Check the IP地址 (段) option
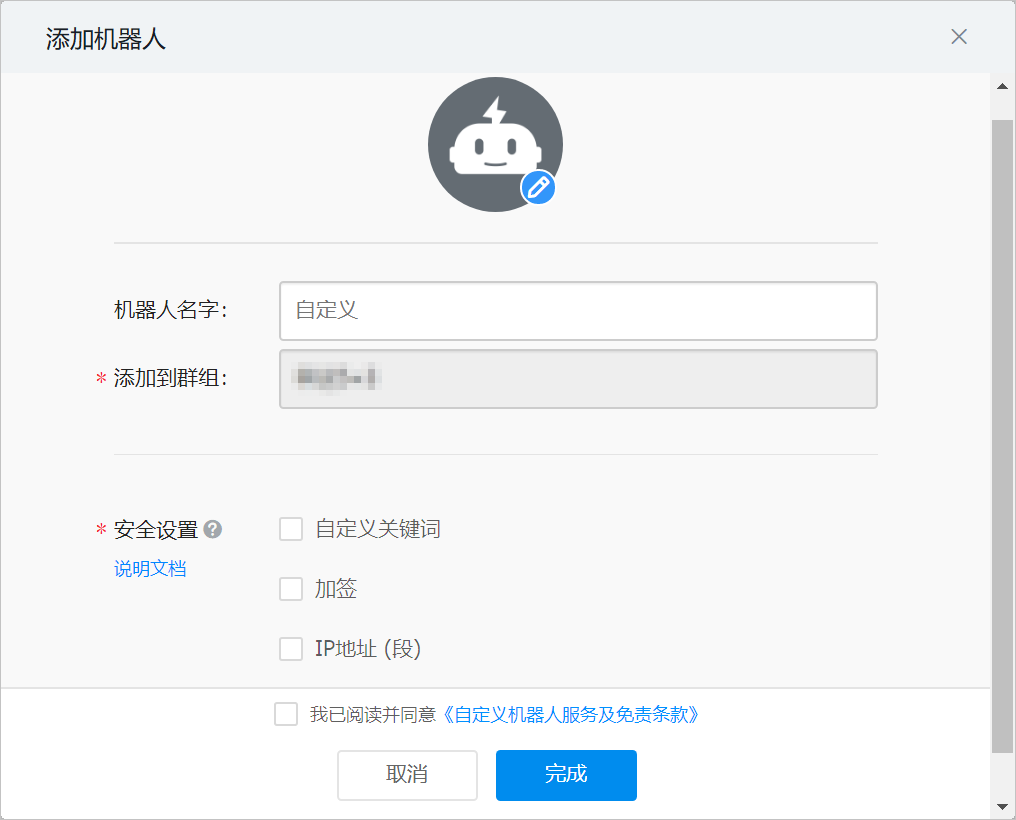 click(x=291, y=648)
